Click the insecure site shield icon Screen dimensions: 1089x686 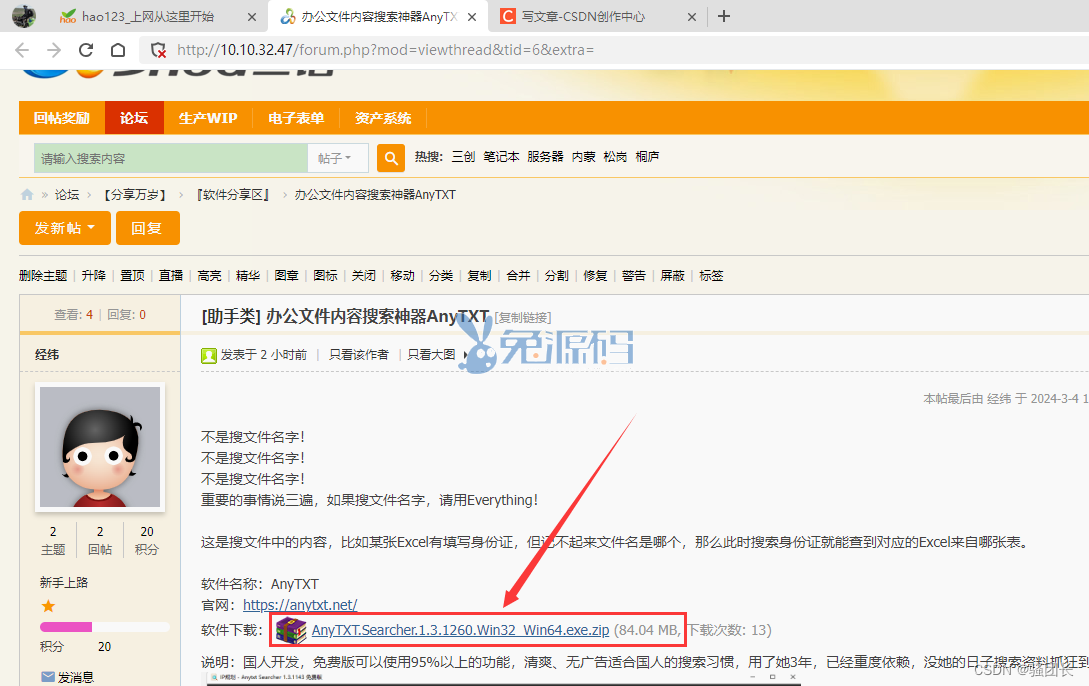(x=159, y=50)
